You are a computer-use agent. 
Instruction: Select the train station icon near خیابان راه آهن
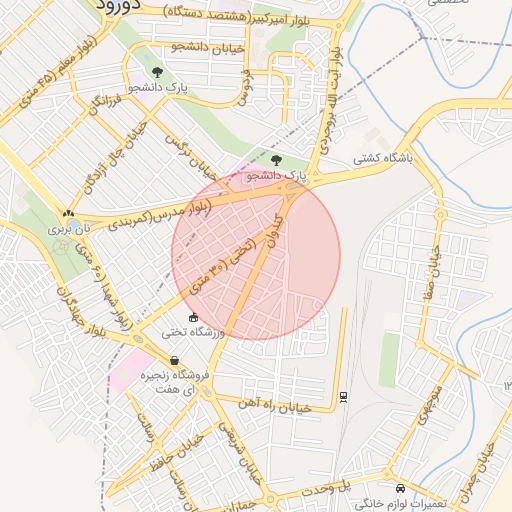344,397
